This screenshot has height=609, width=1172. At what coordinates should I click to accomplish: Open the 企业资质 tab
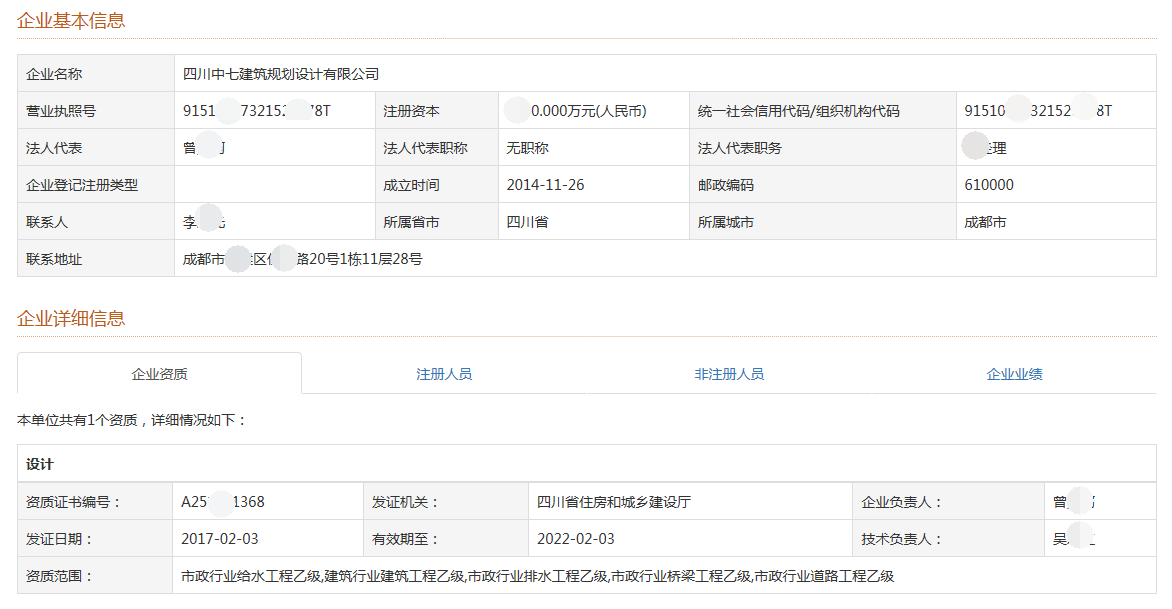(160, 374)
